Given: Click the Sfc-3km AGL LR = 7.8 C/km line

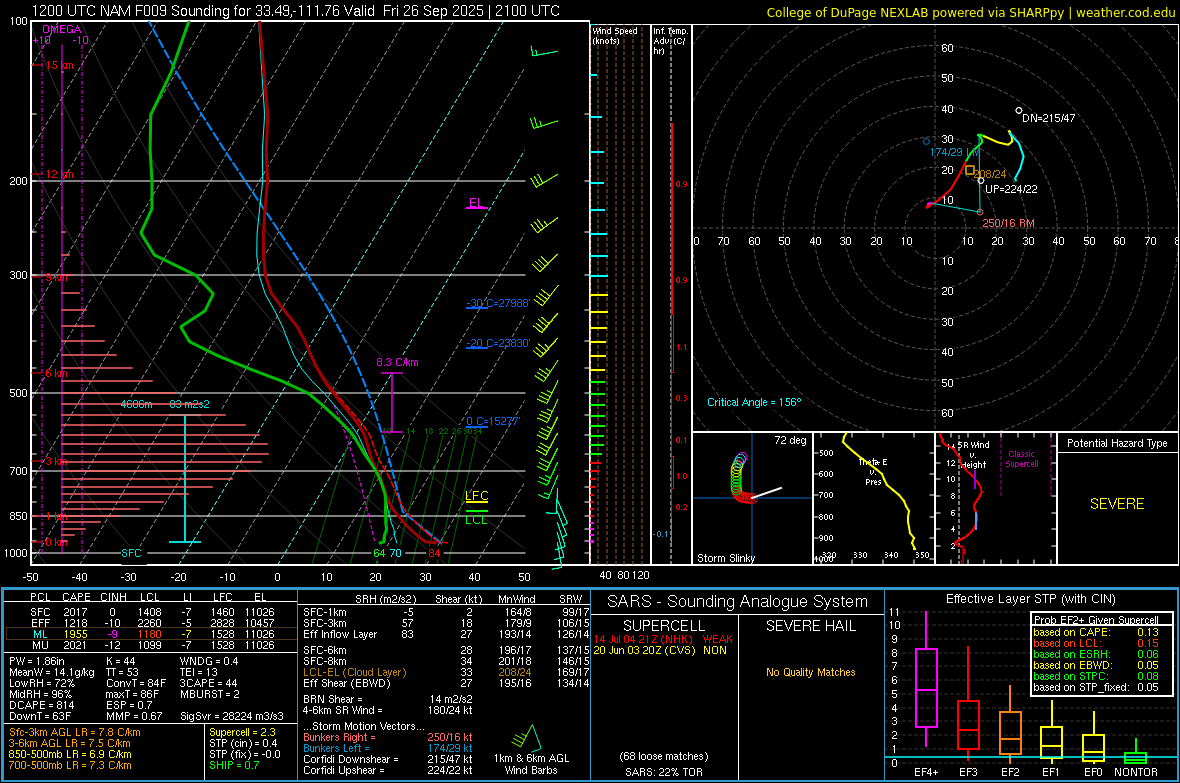Looking at the screenshot, I should point(75,732).
